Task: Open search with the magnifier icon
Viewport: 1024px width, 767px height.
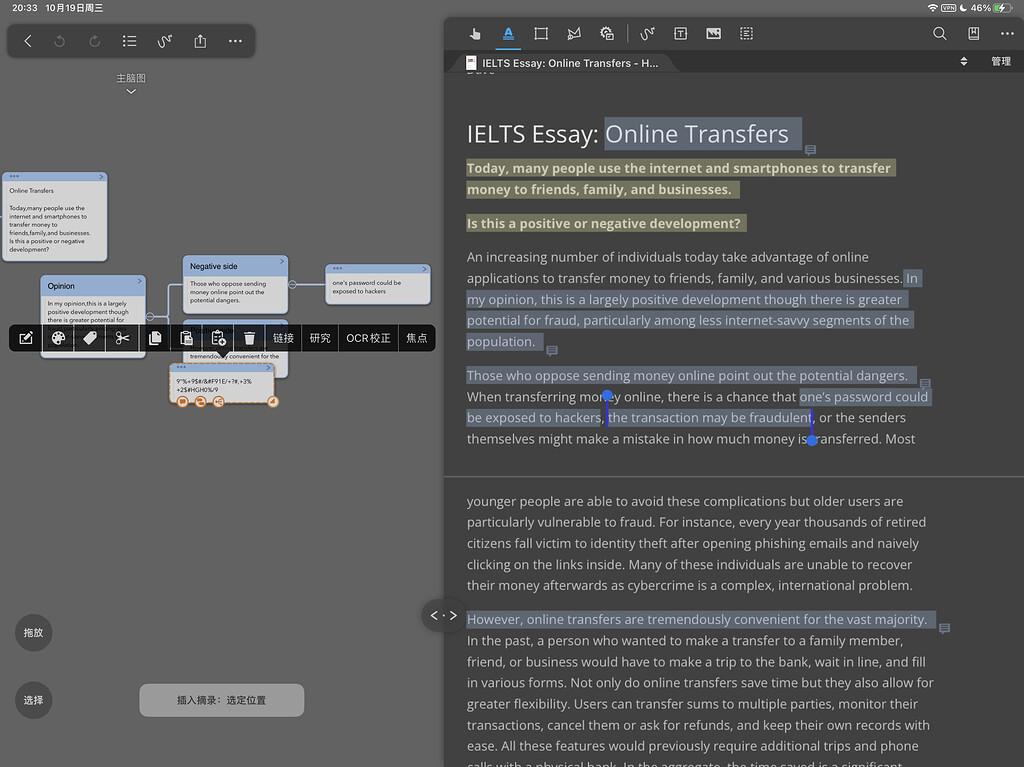Action: tap(939, 34)
